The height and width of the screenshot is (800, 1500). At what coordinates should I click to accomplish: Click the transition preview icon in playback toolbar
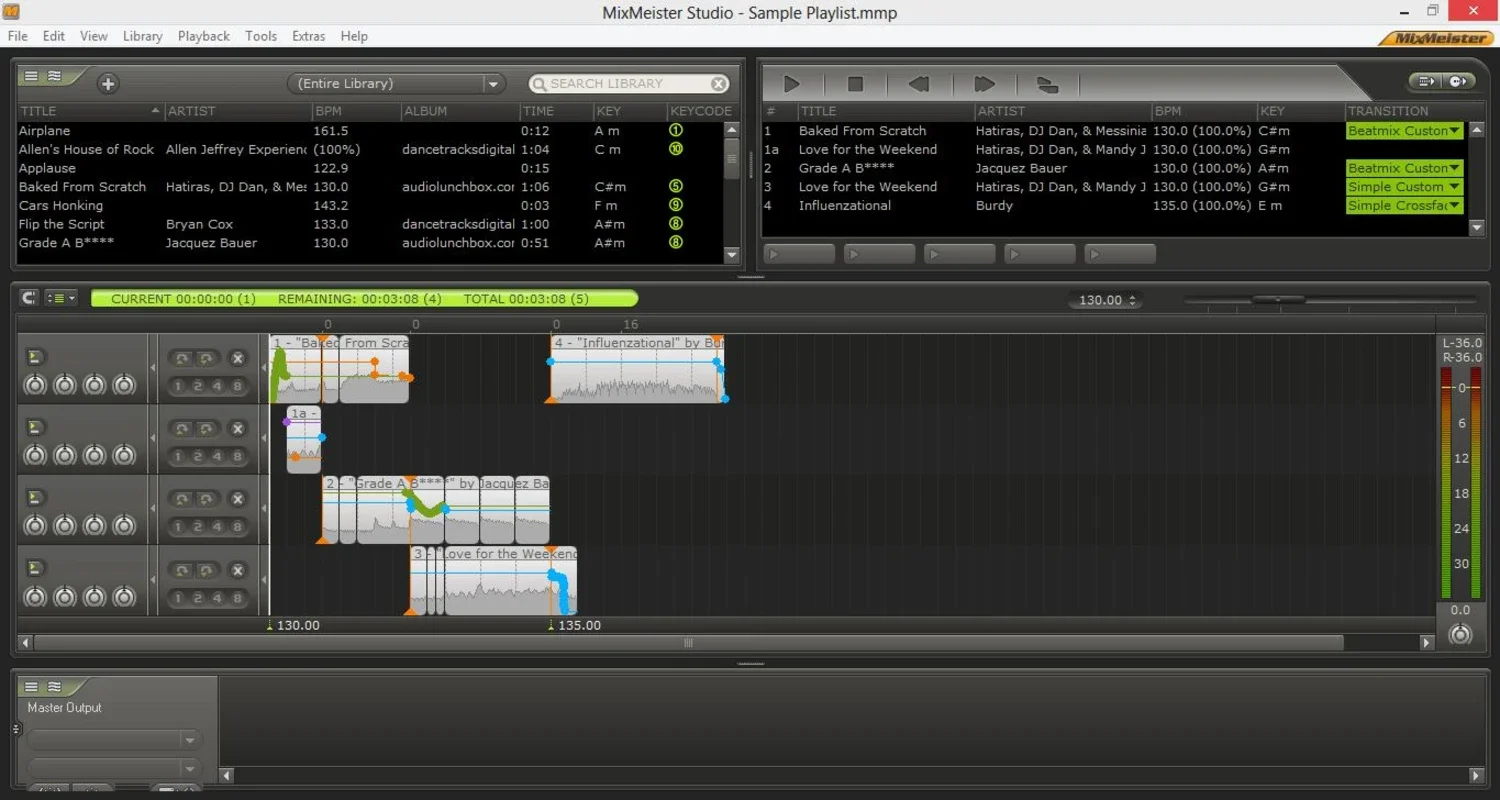[1046, 84]
